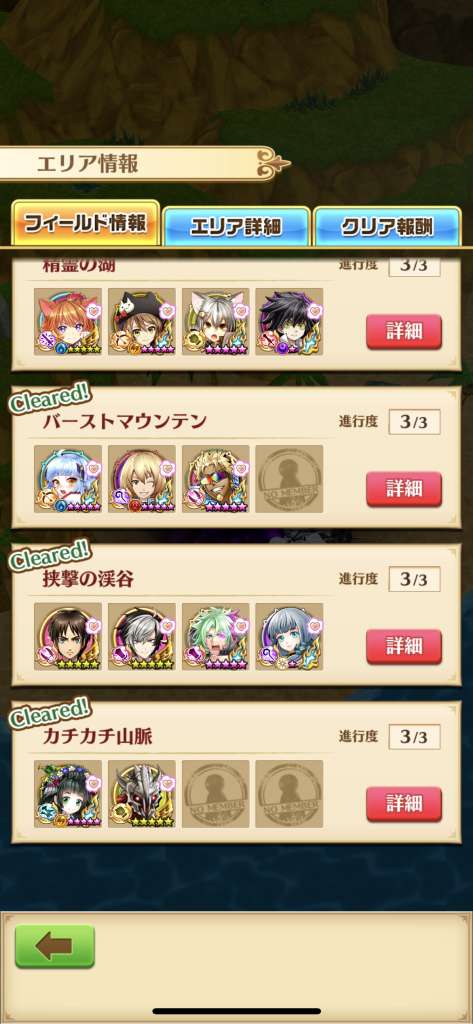
Task: Select the orange cat-eared girl portrait
Action: click(68, 321)
